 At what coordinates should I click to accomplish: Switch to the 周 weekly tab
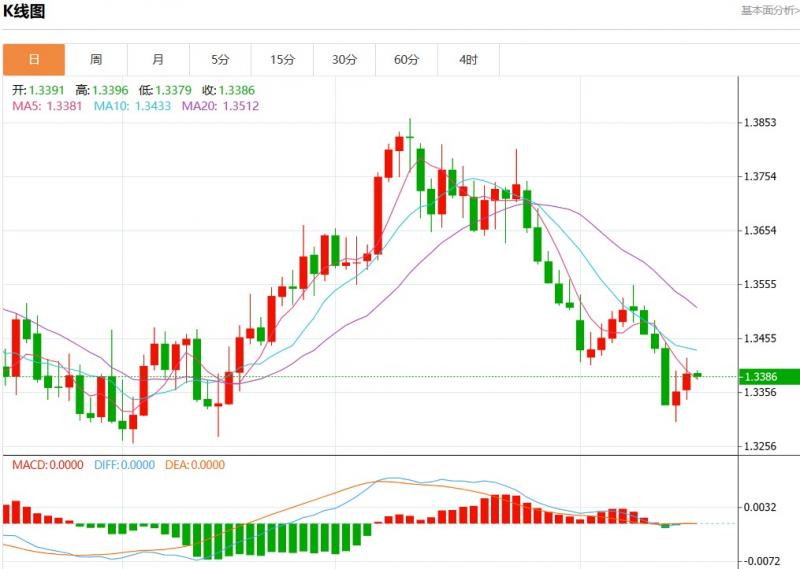96,60
